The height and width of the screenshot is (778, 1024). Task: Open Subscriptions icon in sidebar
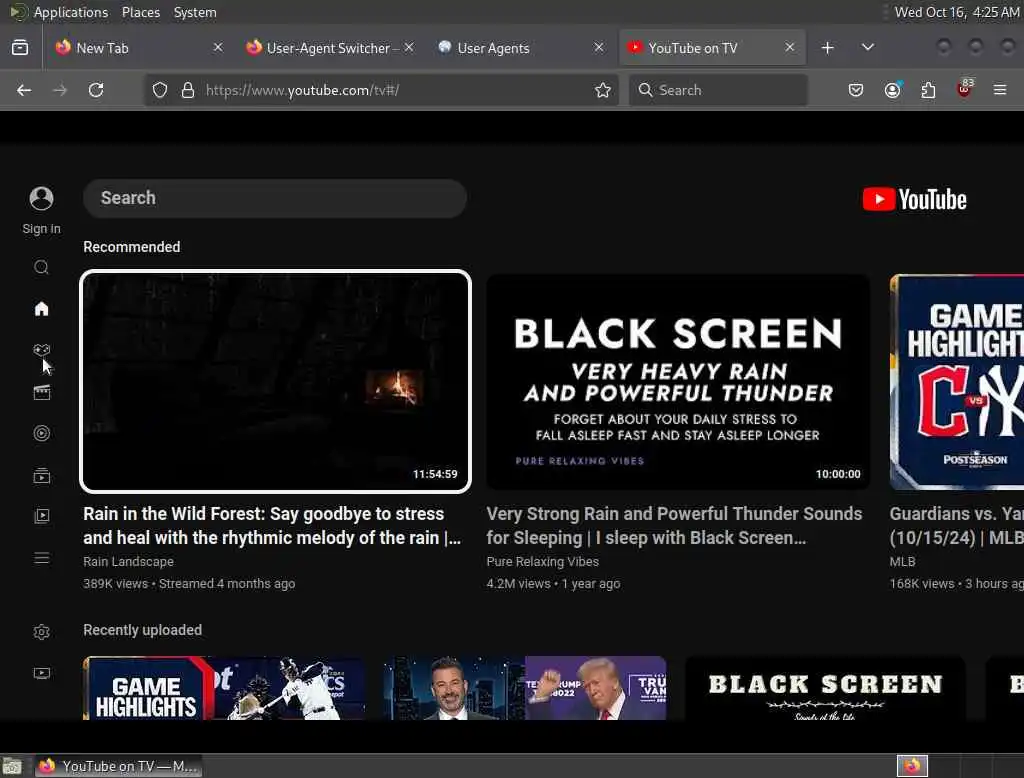(41, 476)
